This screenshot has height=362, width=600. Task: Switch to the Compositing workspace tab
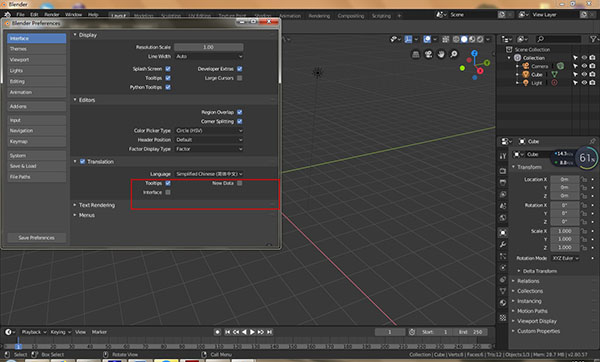(x=351, y=16)
